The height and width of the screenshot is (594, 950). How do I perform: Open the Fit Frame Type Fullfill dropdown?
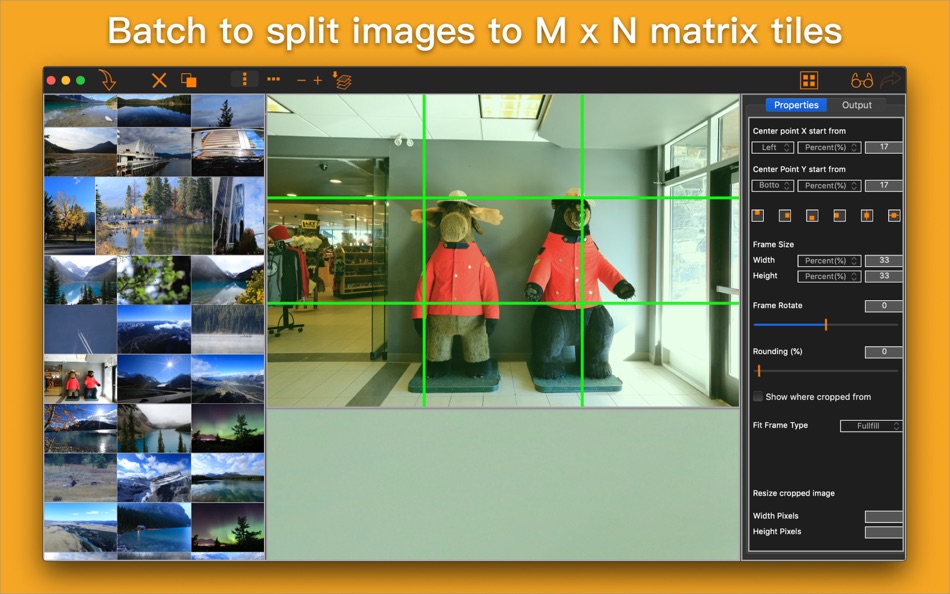click(x=870, y=425)
